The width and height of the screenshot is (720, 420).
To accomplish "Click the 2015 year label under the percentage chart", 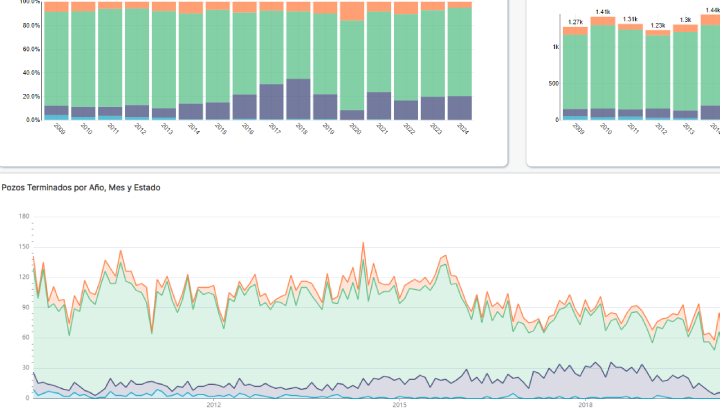I will click(x=220, y=129).
